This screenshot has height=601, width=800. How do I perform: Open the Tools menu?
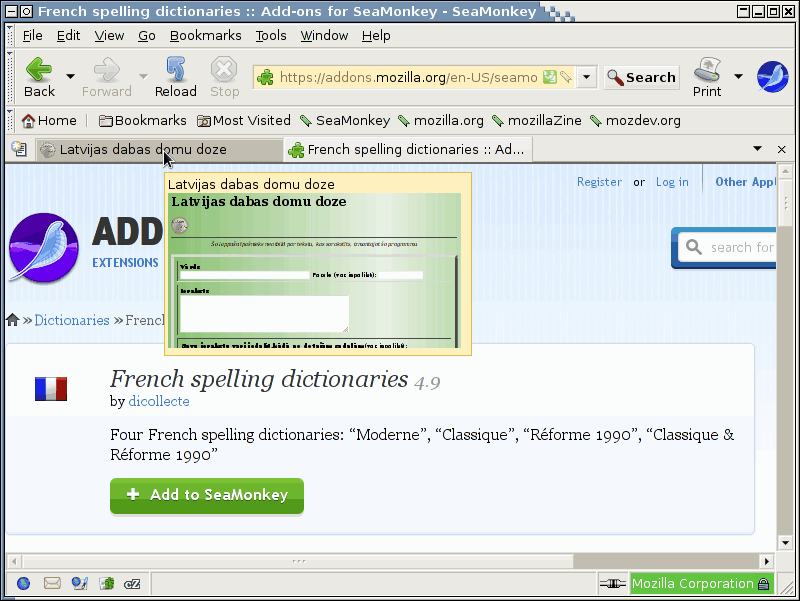(x=271, y=36)
